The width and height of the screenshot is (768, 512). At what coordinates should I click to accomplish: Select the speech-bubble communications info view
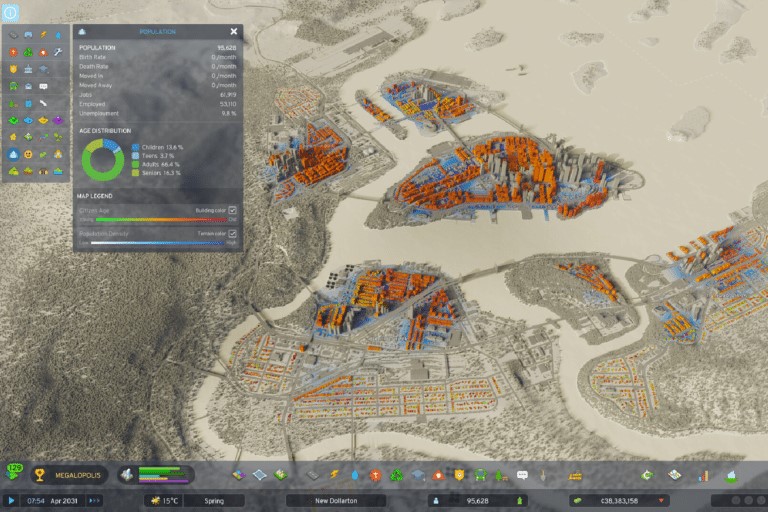pyautogui.click(x=44, y=86)
